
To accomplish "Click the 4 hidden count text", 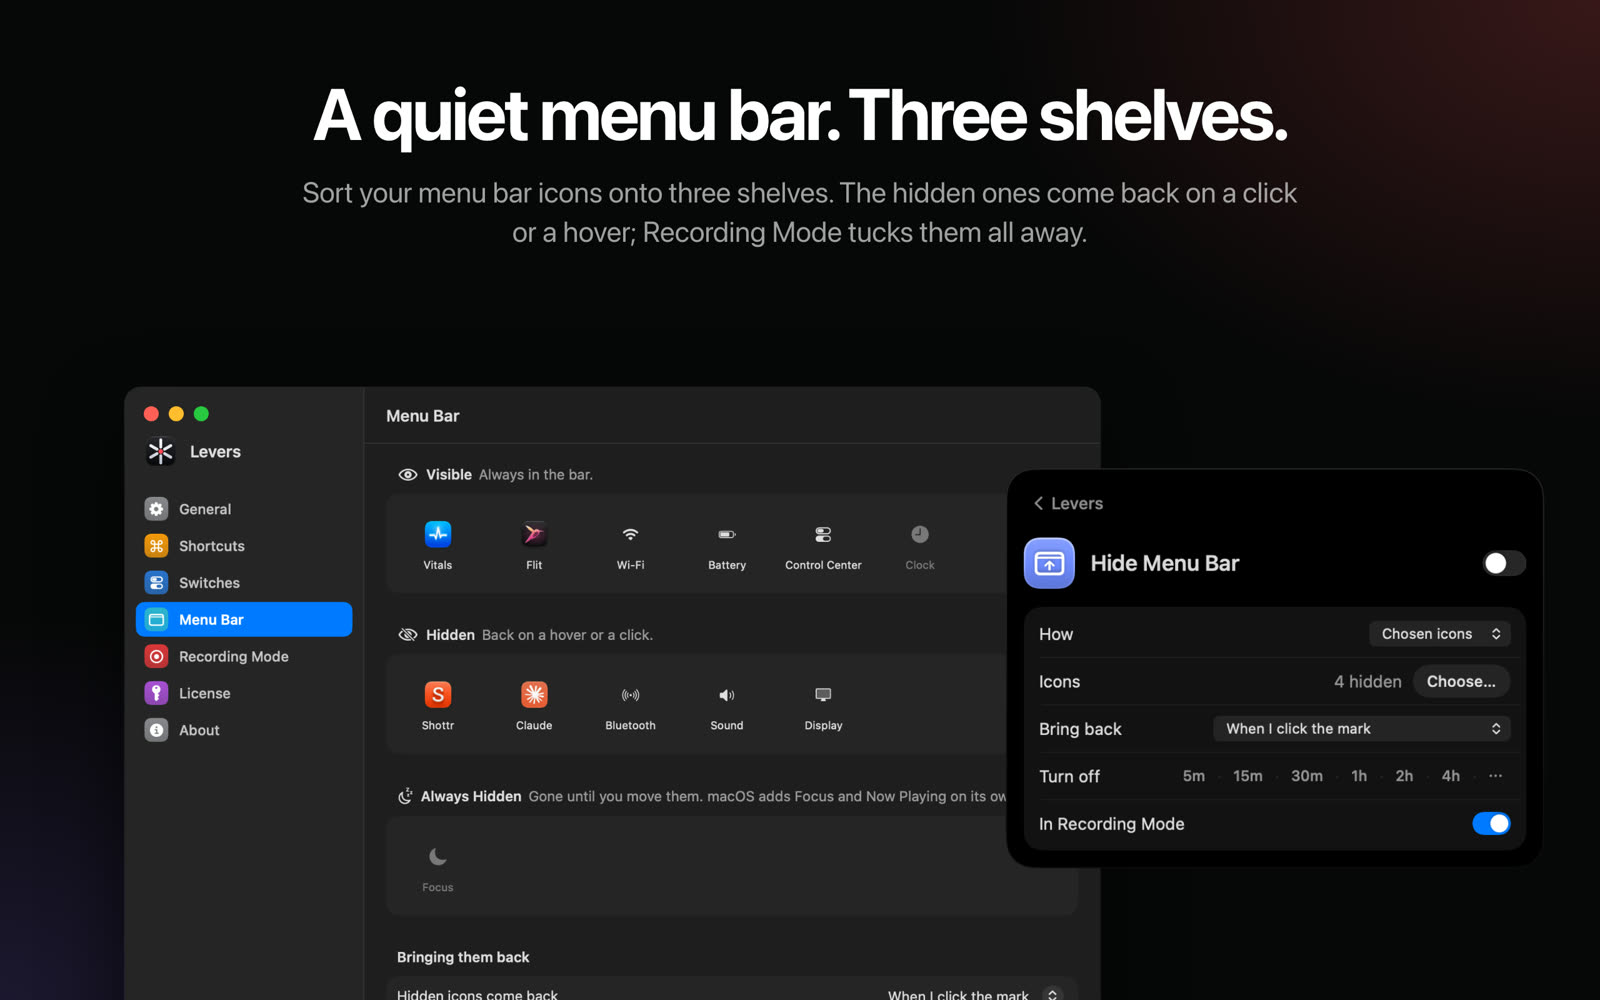I will [1368, 682].
